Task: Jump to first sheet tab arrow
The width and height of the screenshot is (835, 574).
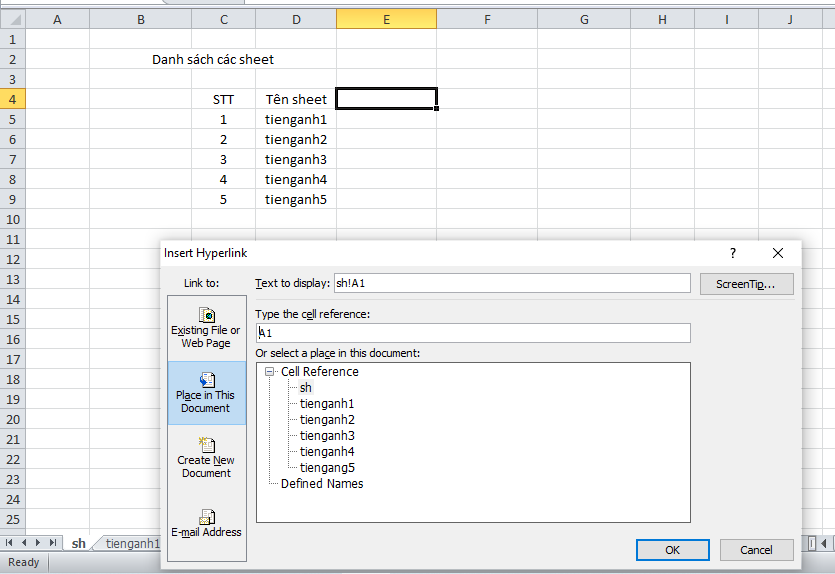Action: [x=9, y=543]
